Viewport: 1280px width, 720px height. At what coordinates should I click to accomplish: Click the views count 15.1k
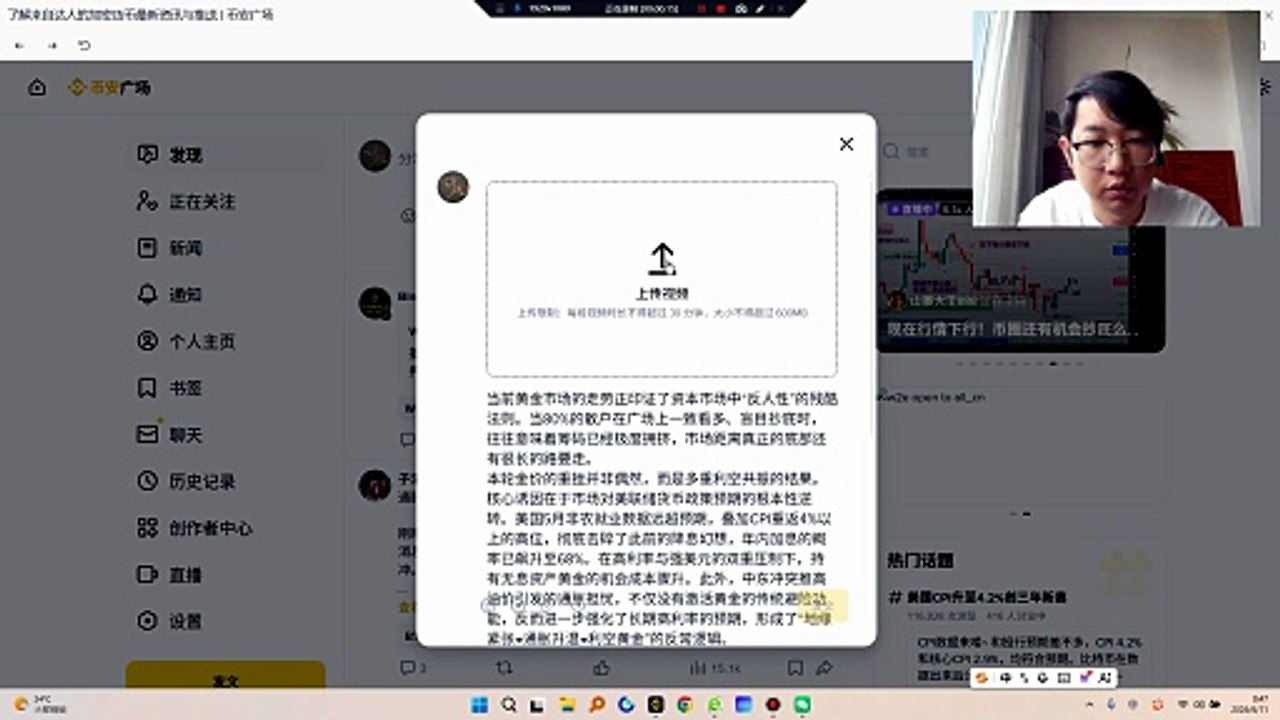[715, 667]
